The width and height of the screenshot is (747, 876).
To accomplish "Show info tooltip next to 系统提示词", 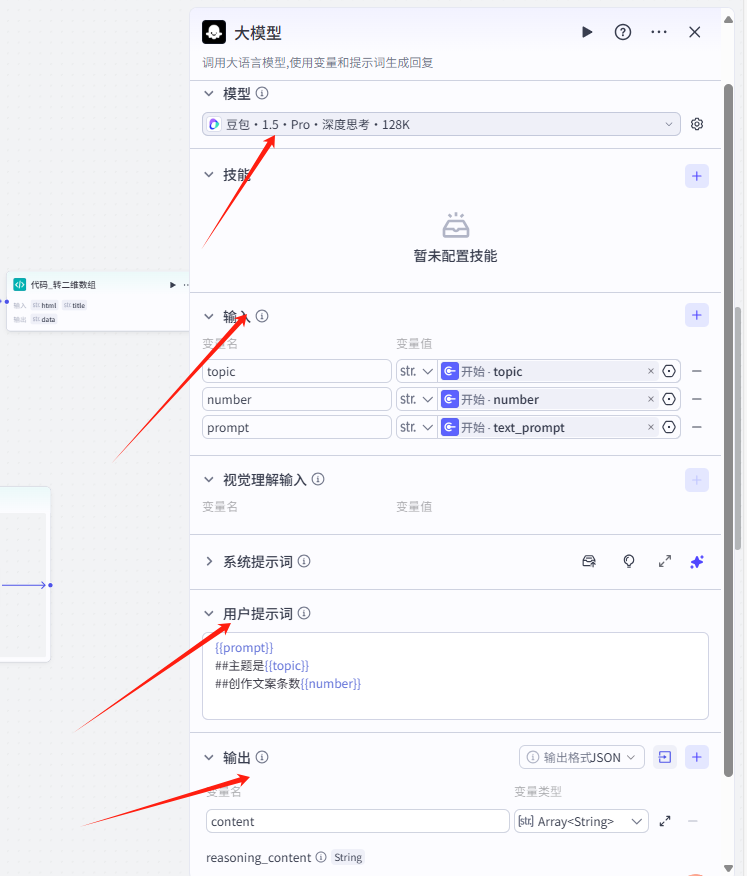I will (x=304, y=561).
